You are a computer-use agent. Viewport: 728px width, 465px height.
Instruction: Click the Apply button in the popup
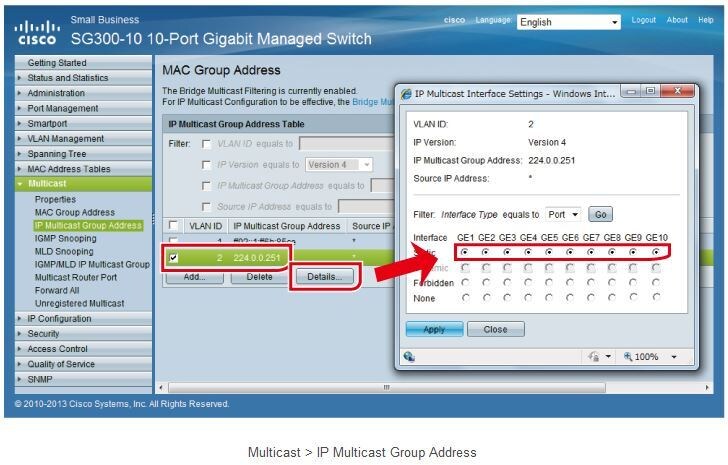pos(435,329)
